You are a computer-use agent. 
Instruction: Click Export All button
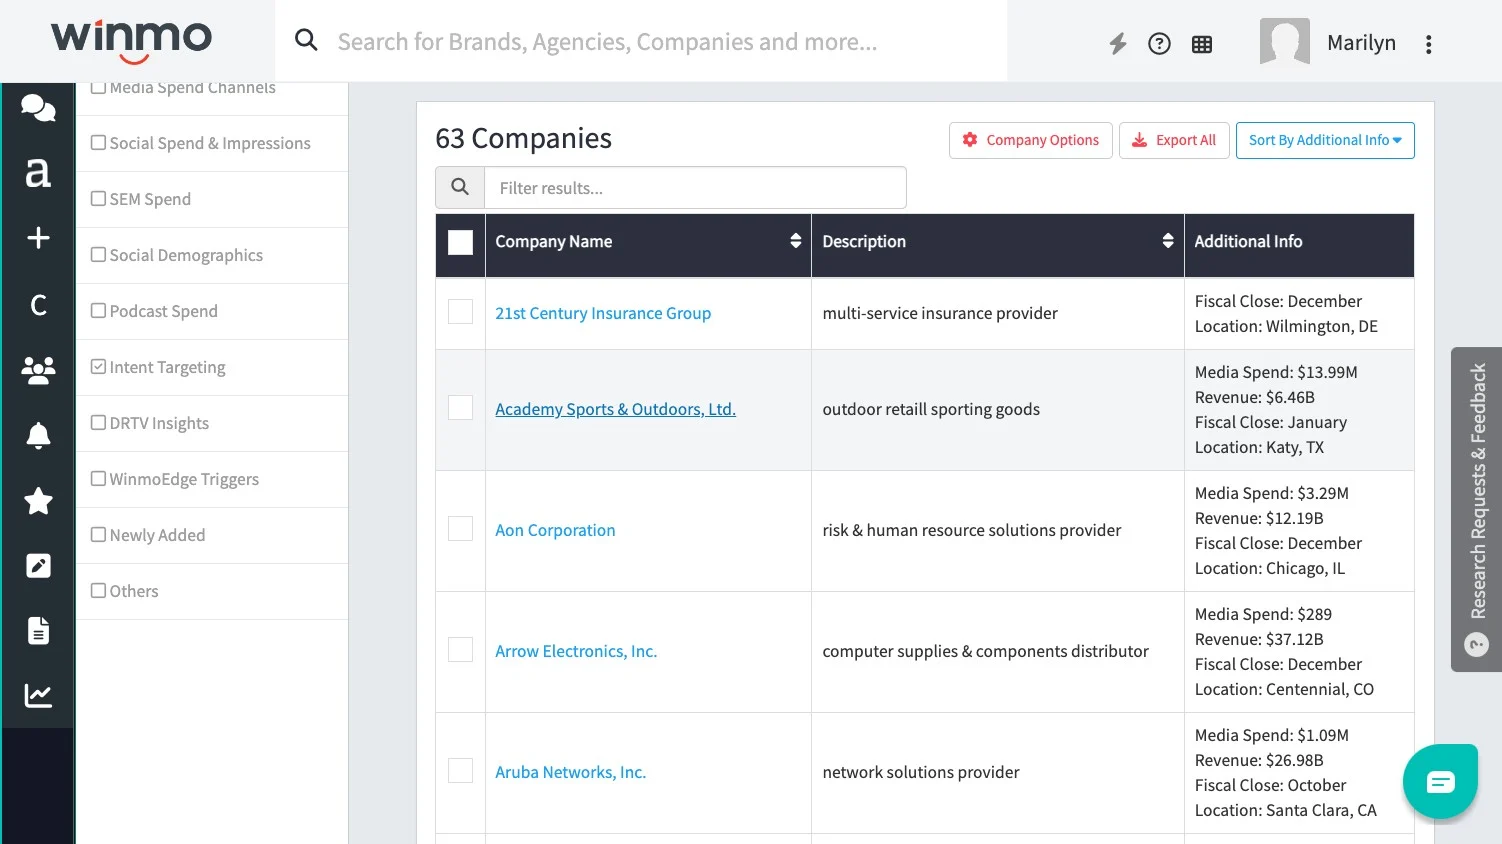coord(1174,140)
